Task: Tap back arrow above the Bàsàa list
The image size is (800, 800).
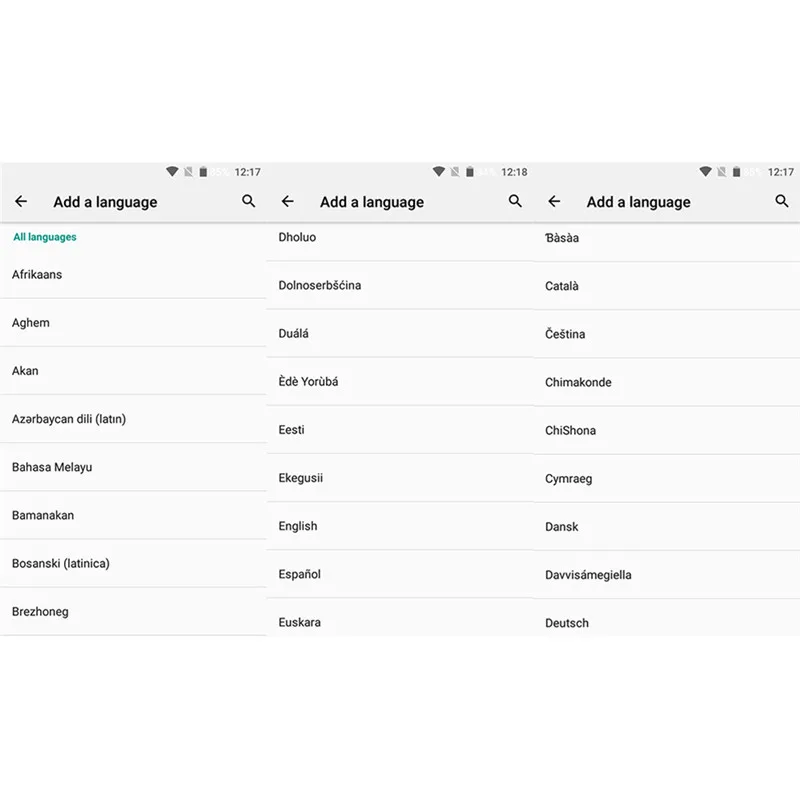Action: point(554,201)
